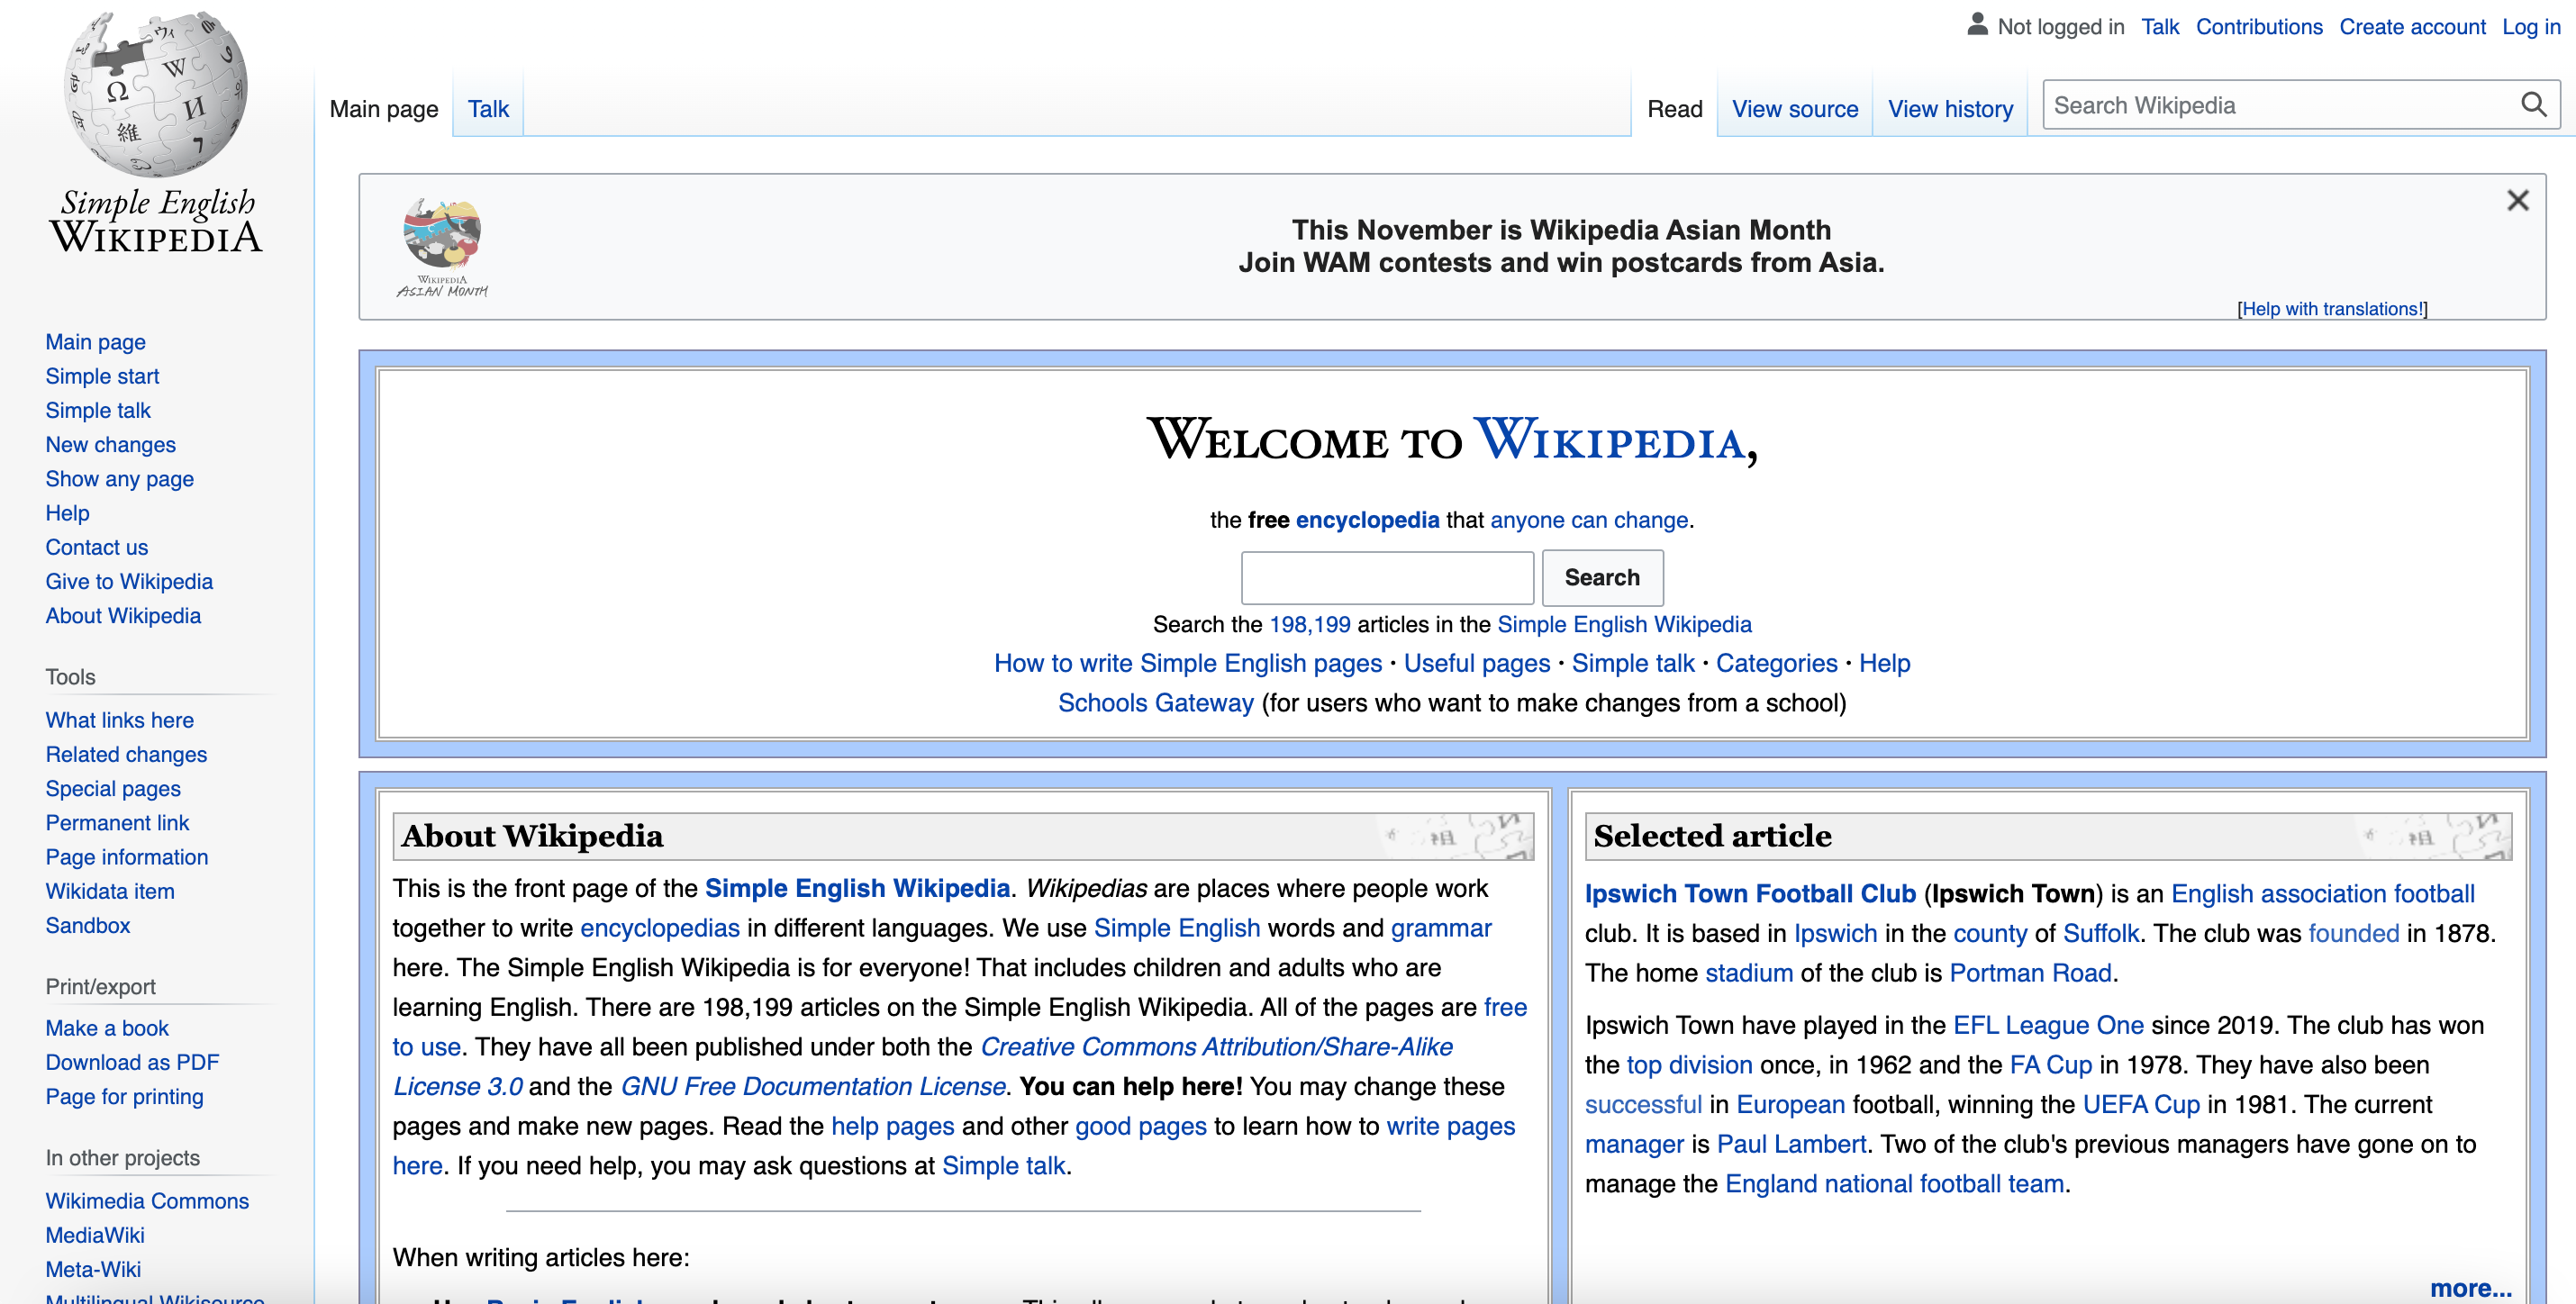Click the Wikipedia globe logo
Screen dimensions: 2576x1304
point(156,95)
